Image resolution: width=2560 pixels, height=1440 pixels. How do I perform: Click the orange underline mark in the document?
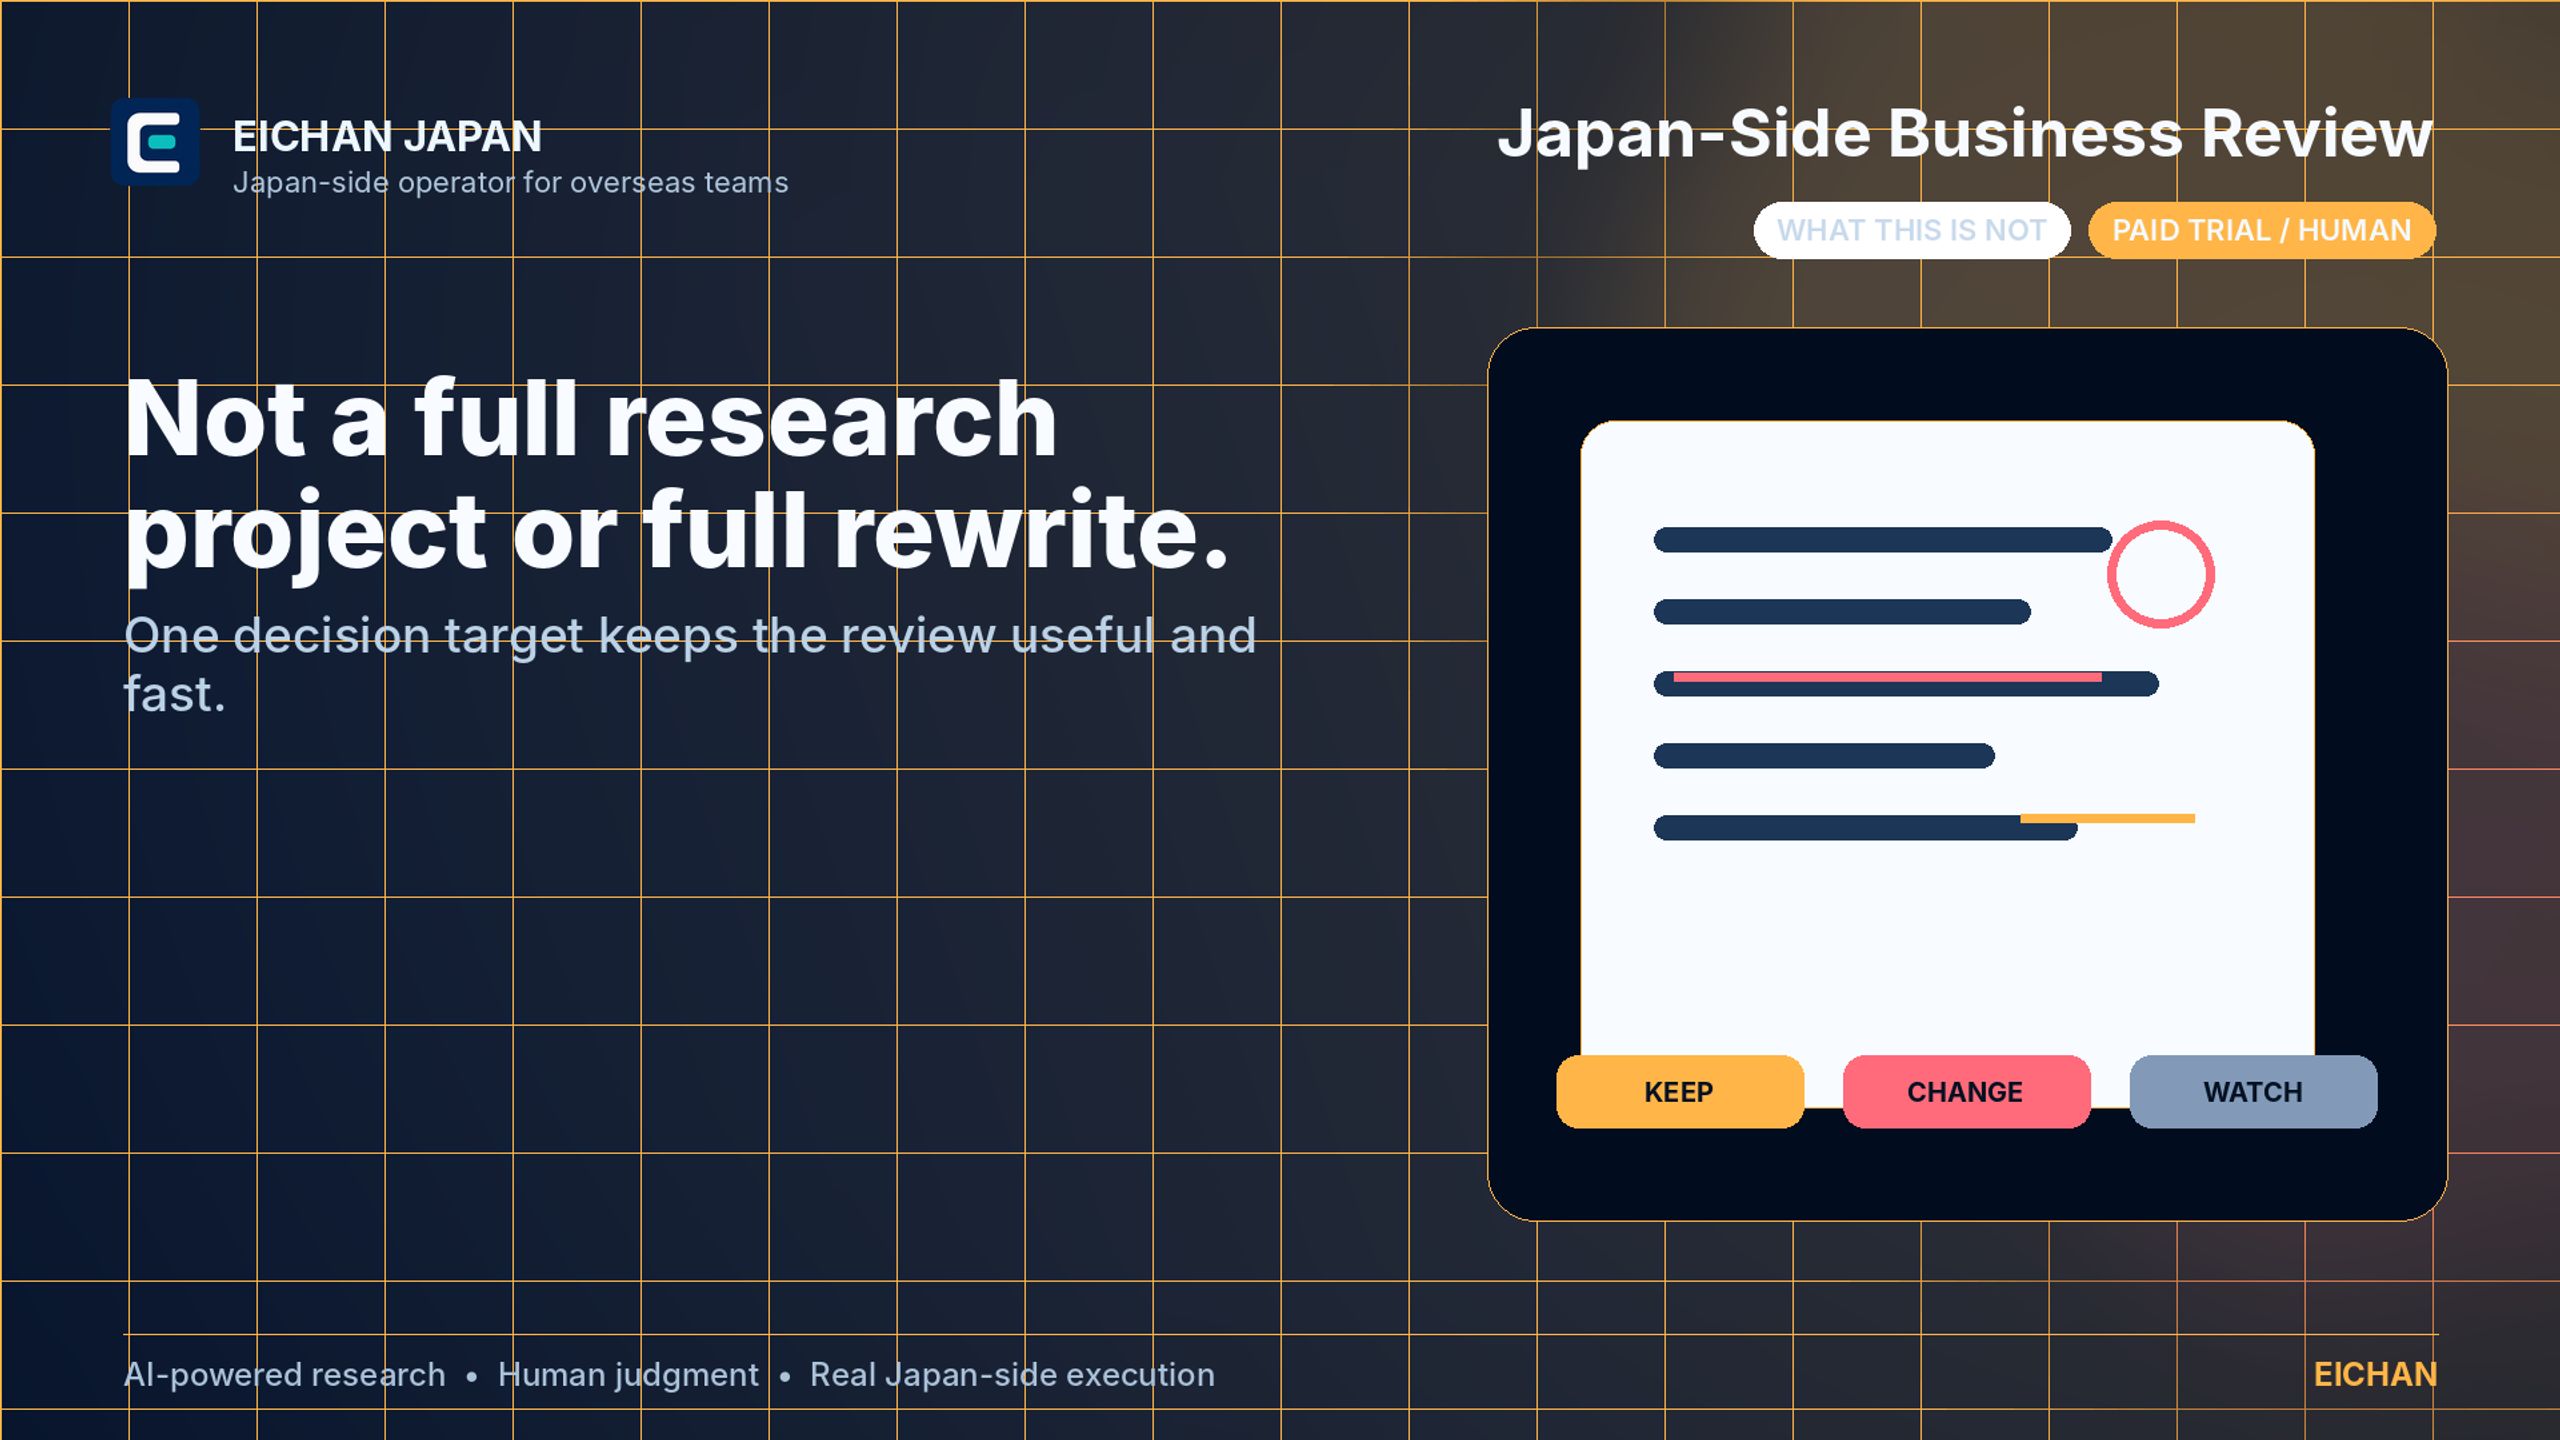point(2108,818)
